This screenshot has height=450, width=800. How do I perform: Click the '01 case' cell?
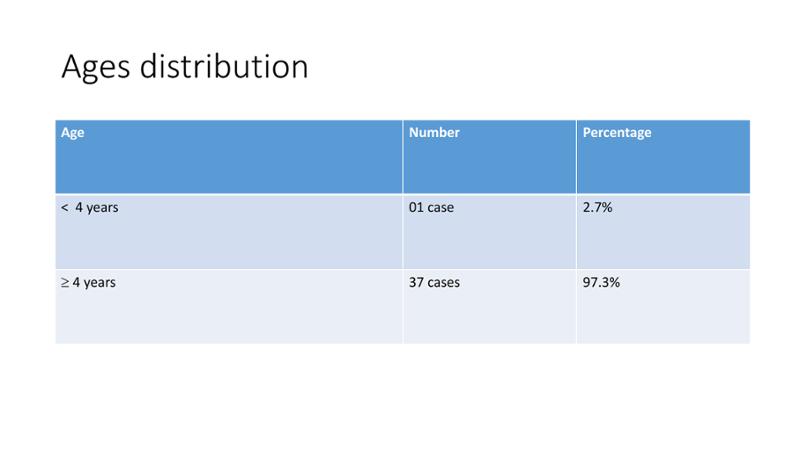(490, 232)
